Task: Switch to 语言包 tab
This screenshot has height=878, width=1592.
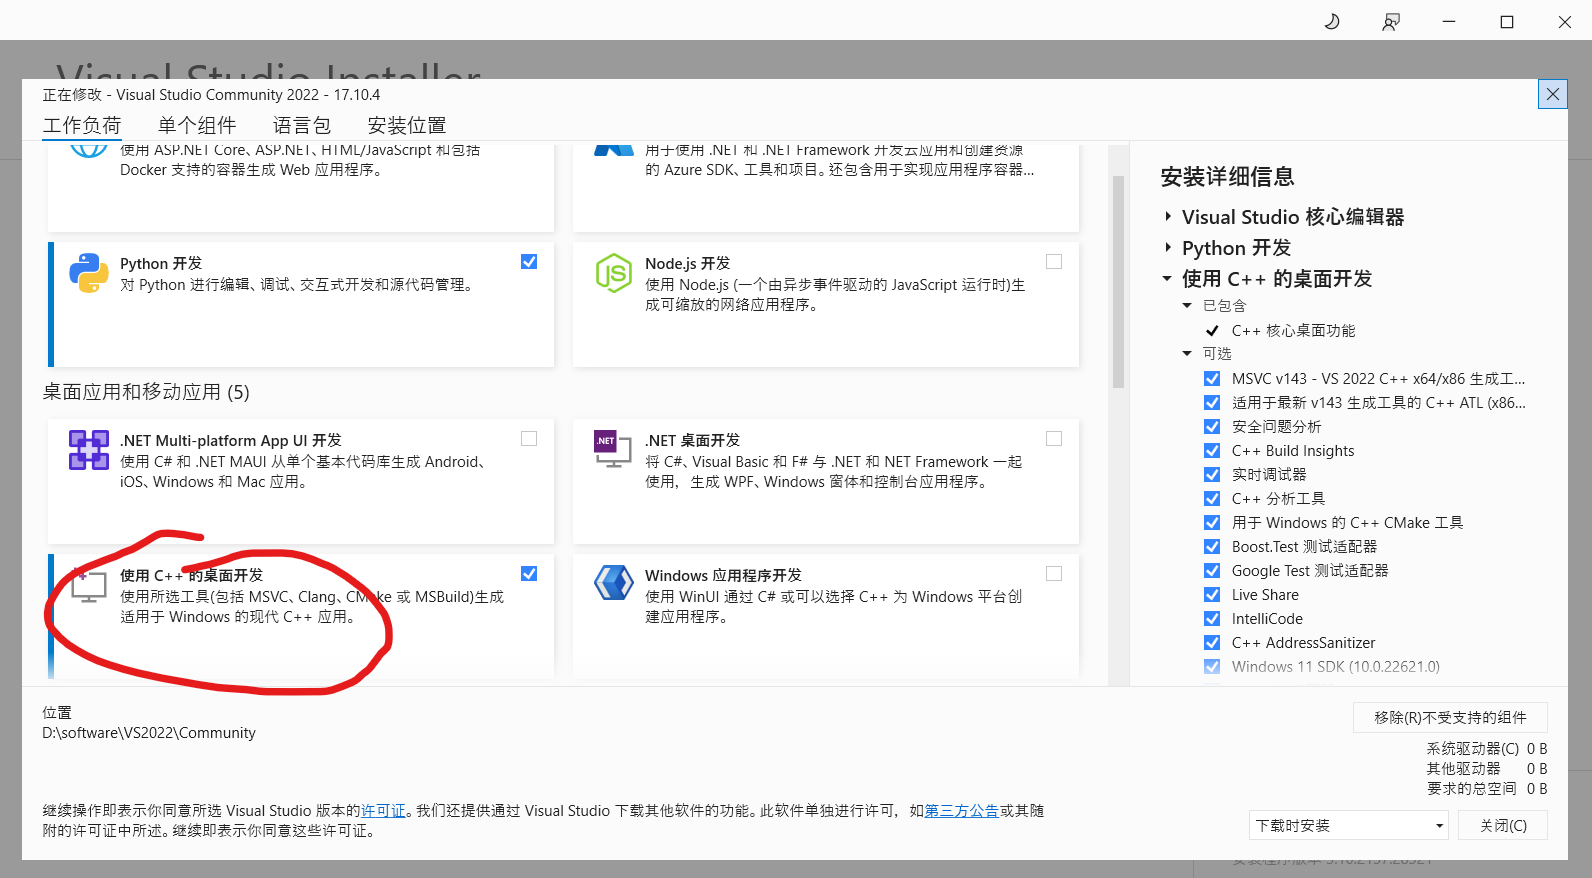Action: 302,126
